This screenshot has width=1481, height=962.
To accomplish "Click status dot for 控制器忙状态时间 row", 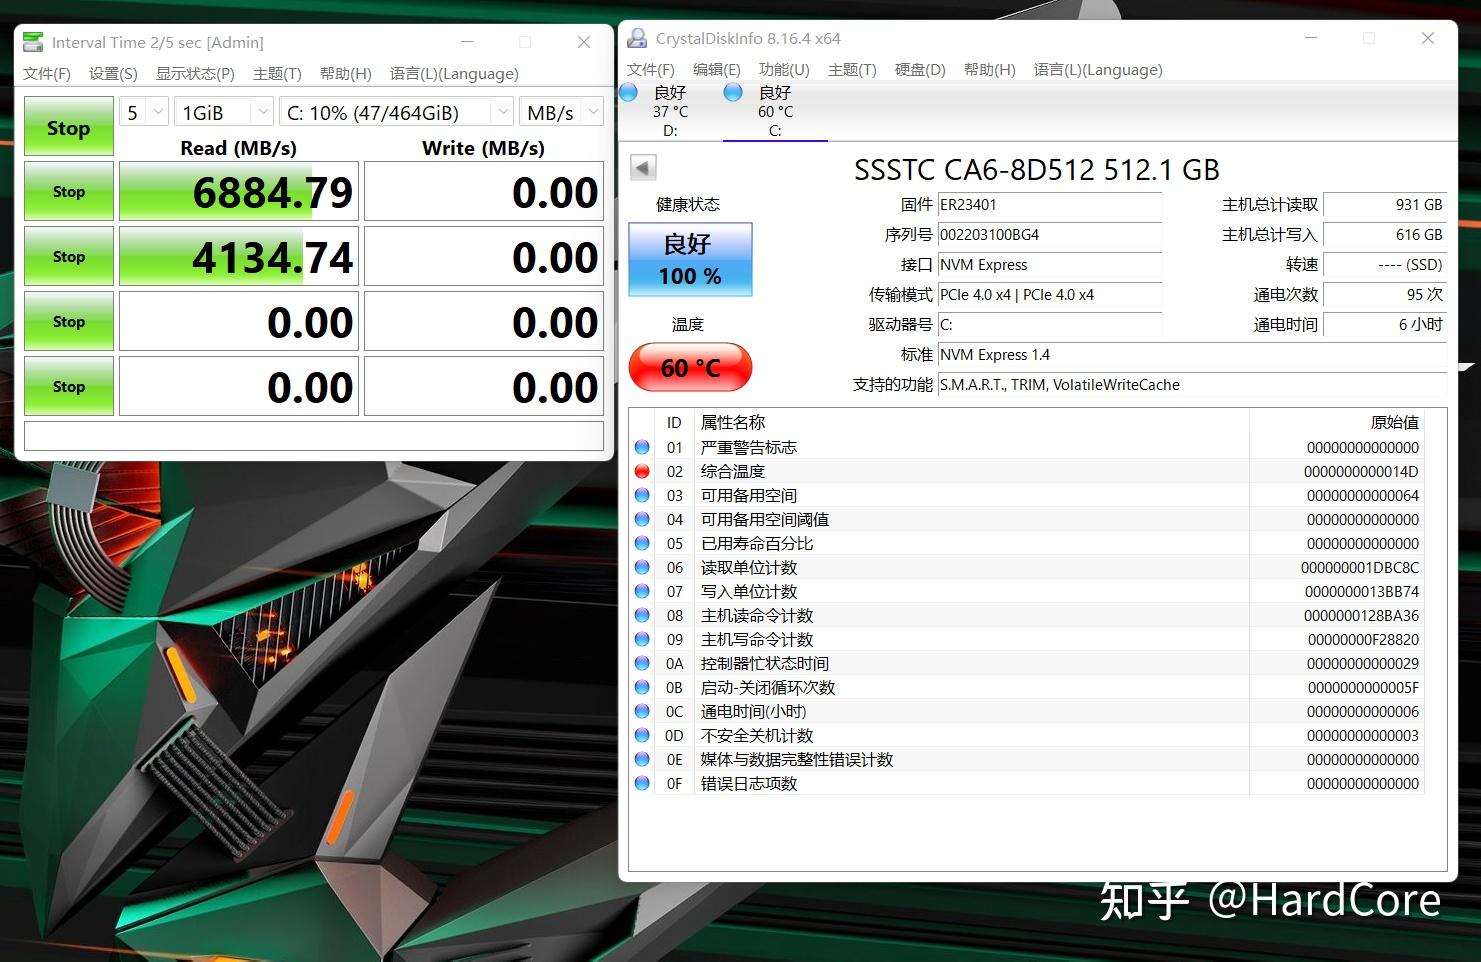I will click(642, 663).
